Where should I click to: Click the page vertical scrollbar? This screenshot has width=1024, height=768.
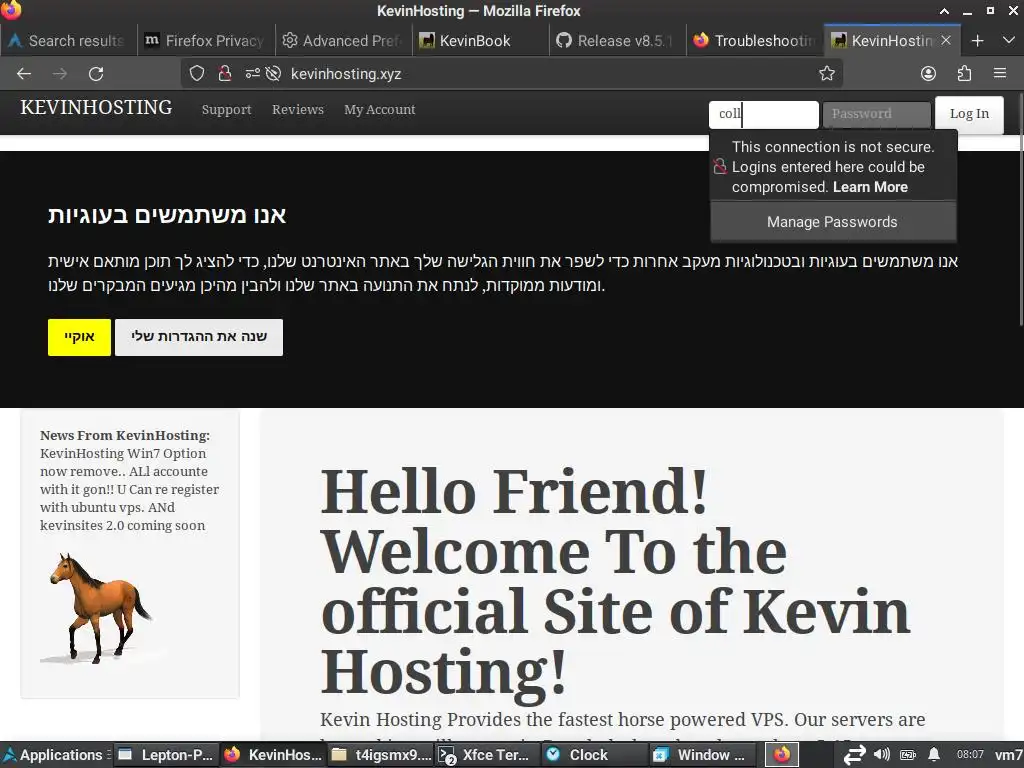coord(1019,209)
